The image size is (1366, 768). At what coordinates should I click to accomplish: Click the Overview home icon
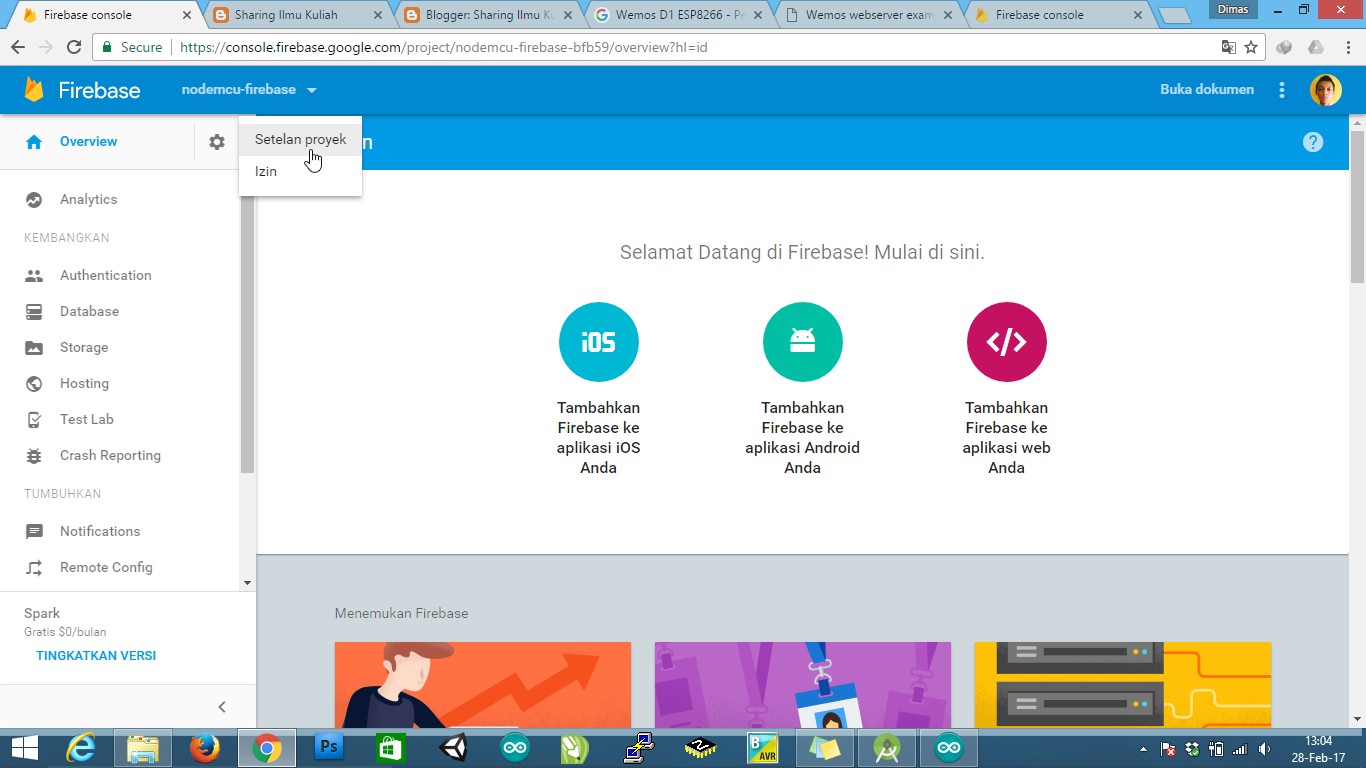(34, 142)
